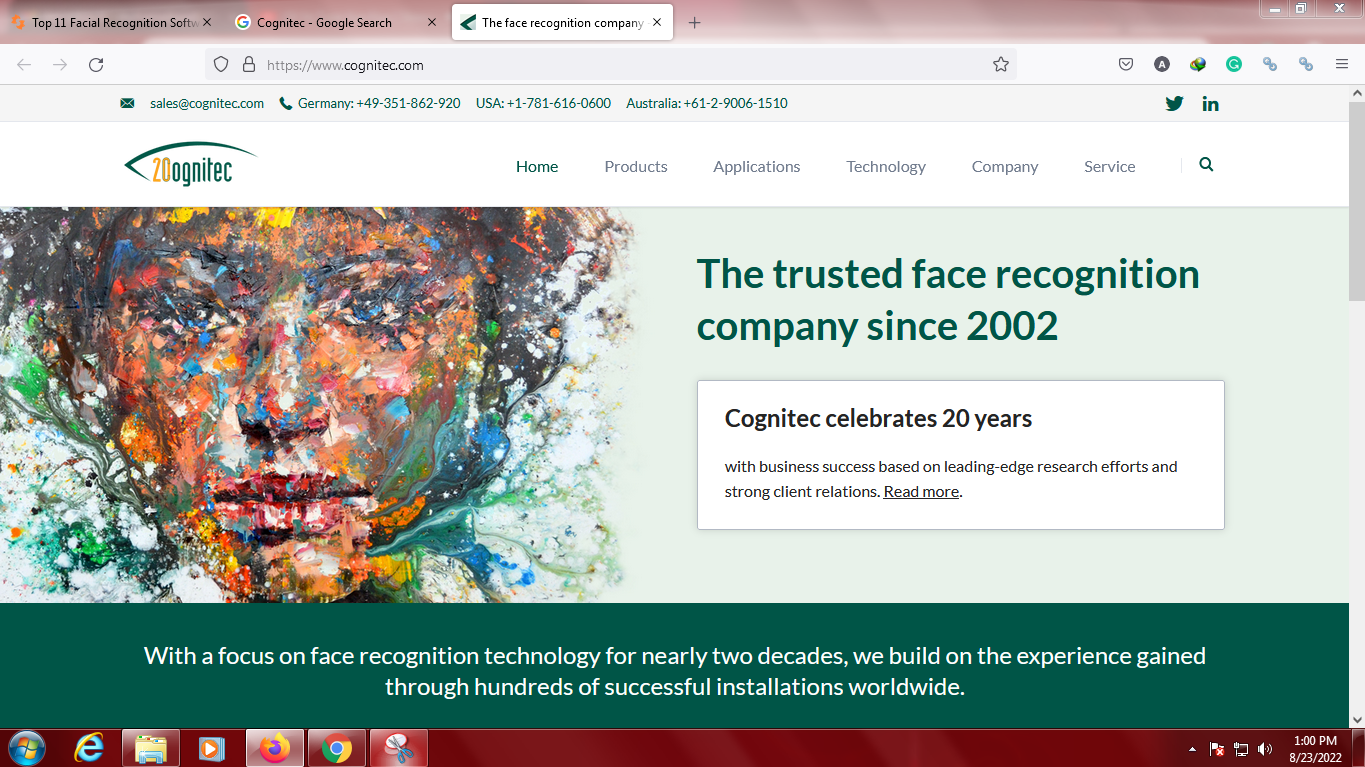Click the scrollbar up arrow

(1357, 93)
